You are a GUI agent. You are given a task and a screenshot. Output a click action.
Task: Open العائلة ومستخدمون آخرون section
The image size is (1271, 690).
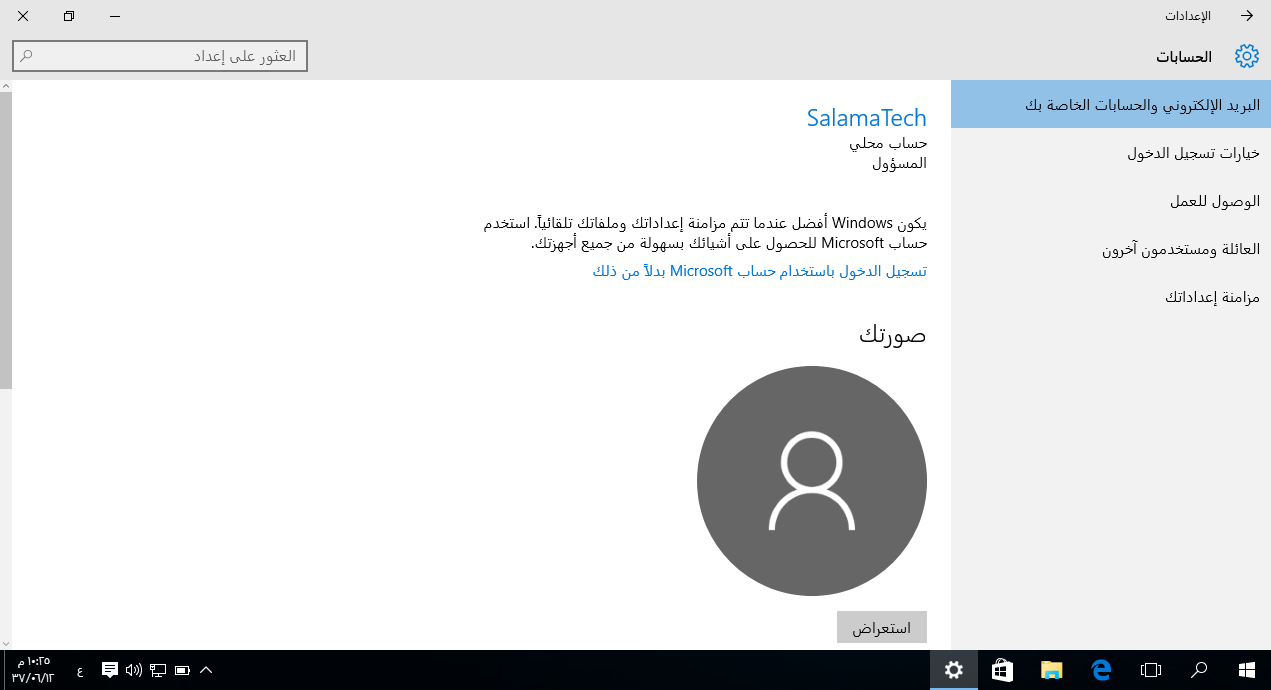1111,249
